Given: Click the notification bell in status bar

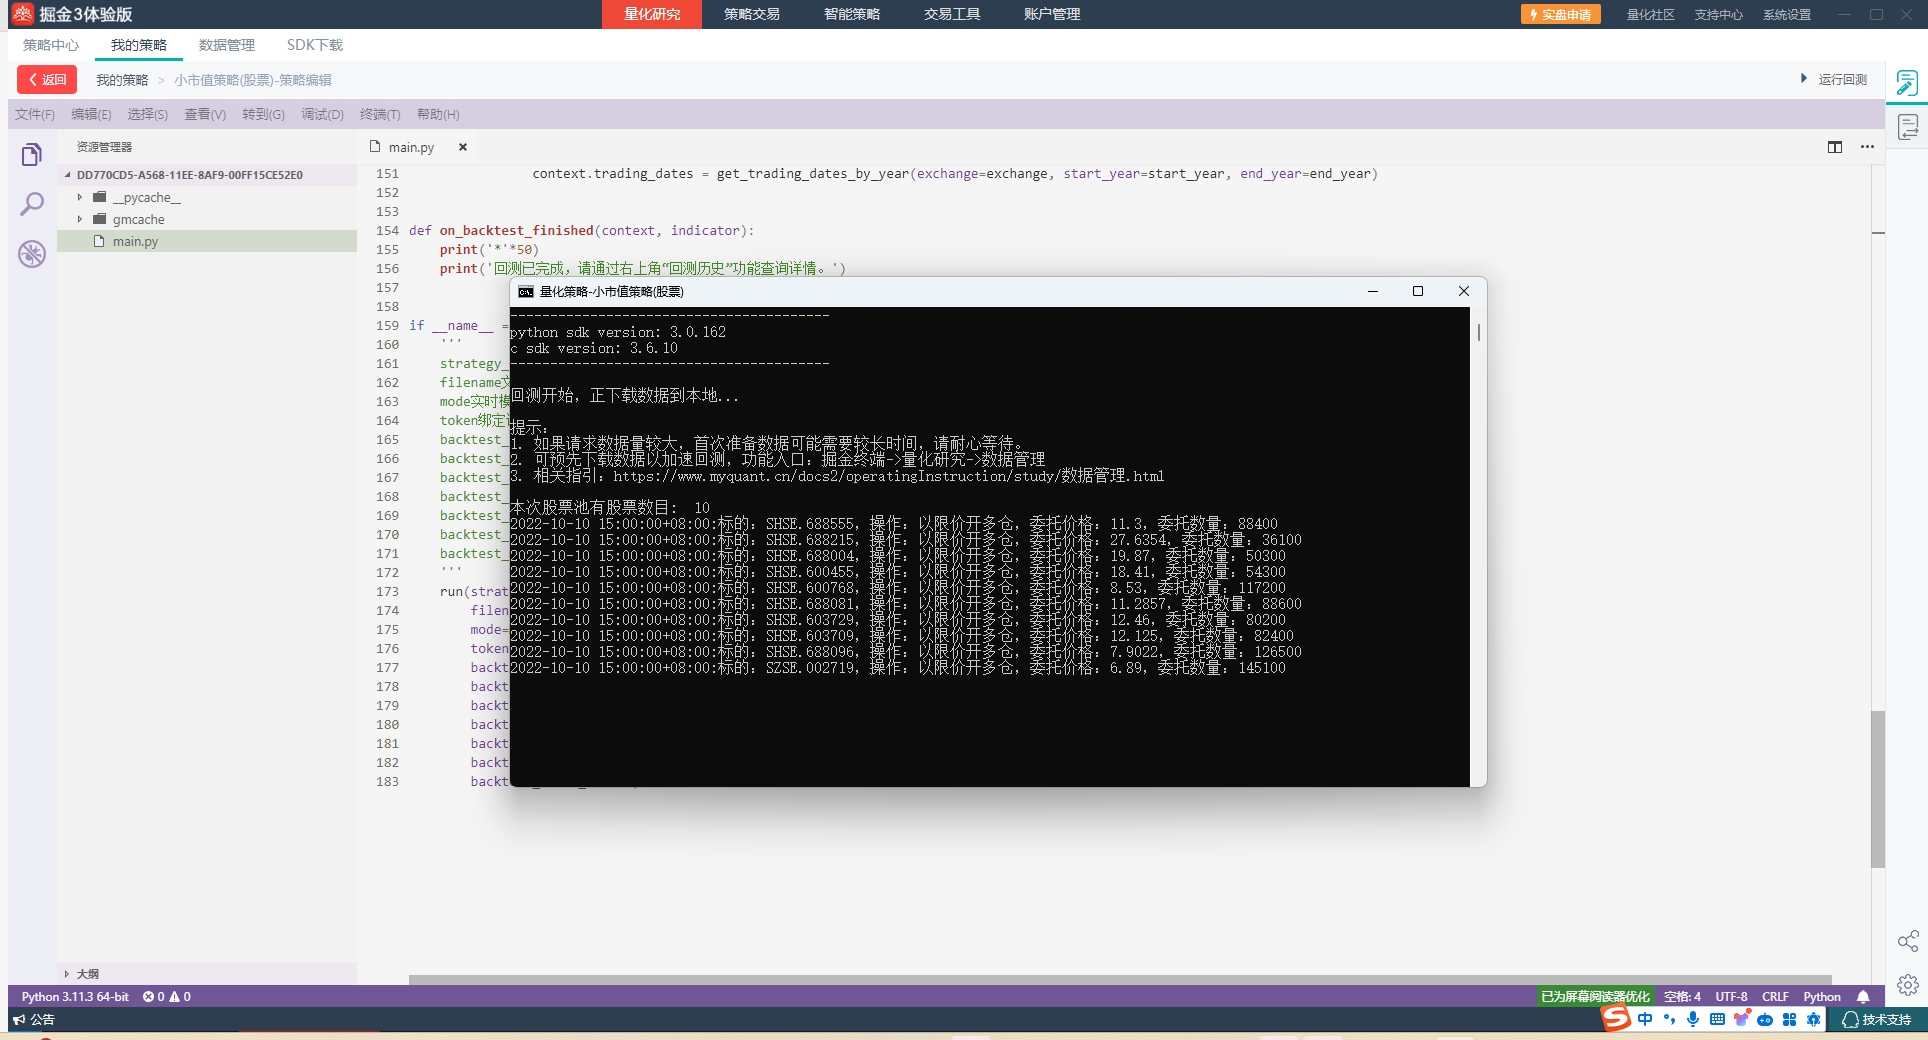Looking at the screenshot, I should [x=1863, y=997].
